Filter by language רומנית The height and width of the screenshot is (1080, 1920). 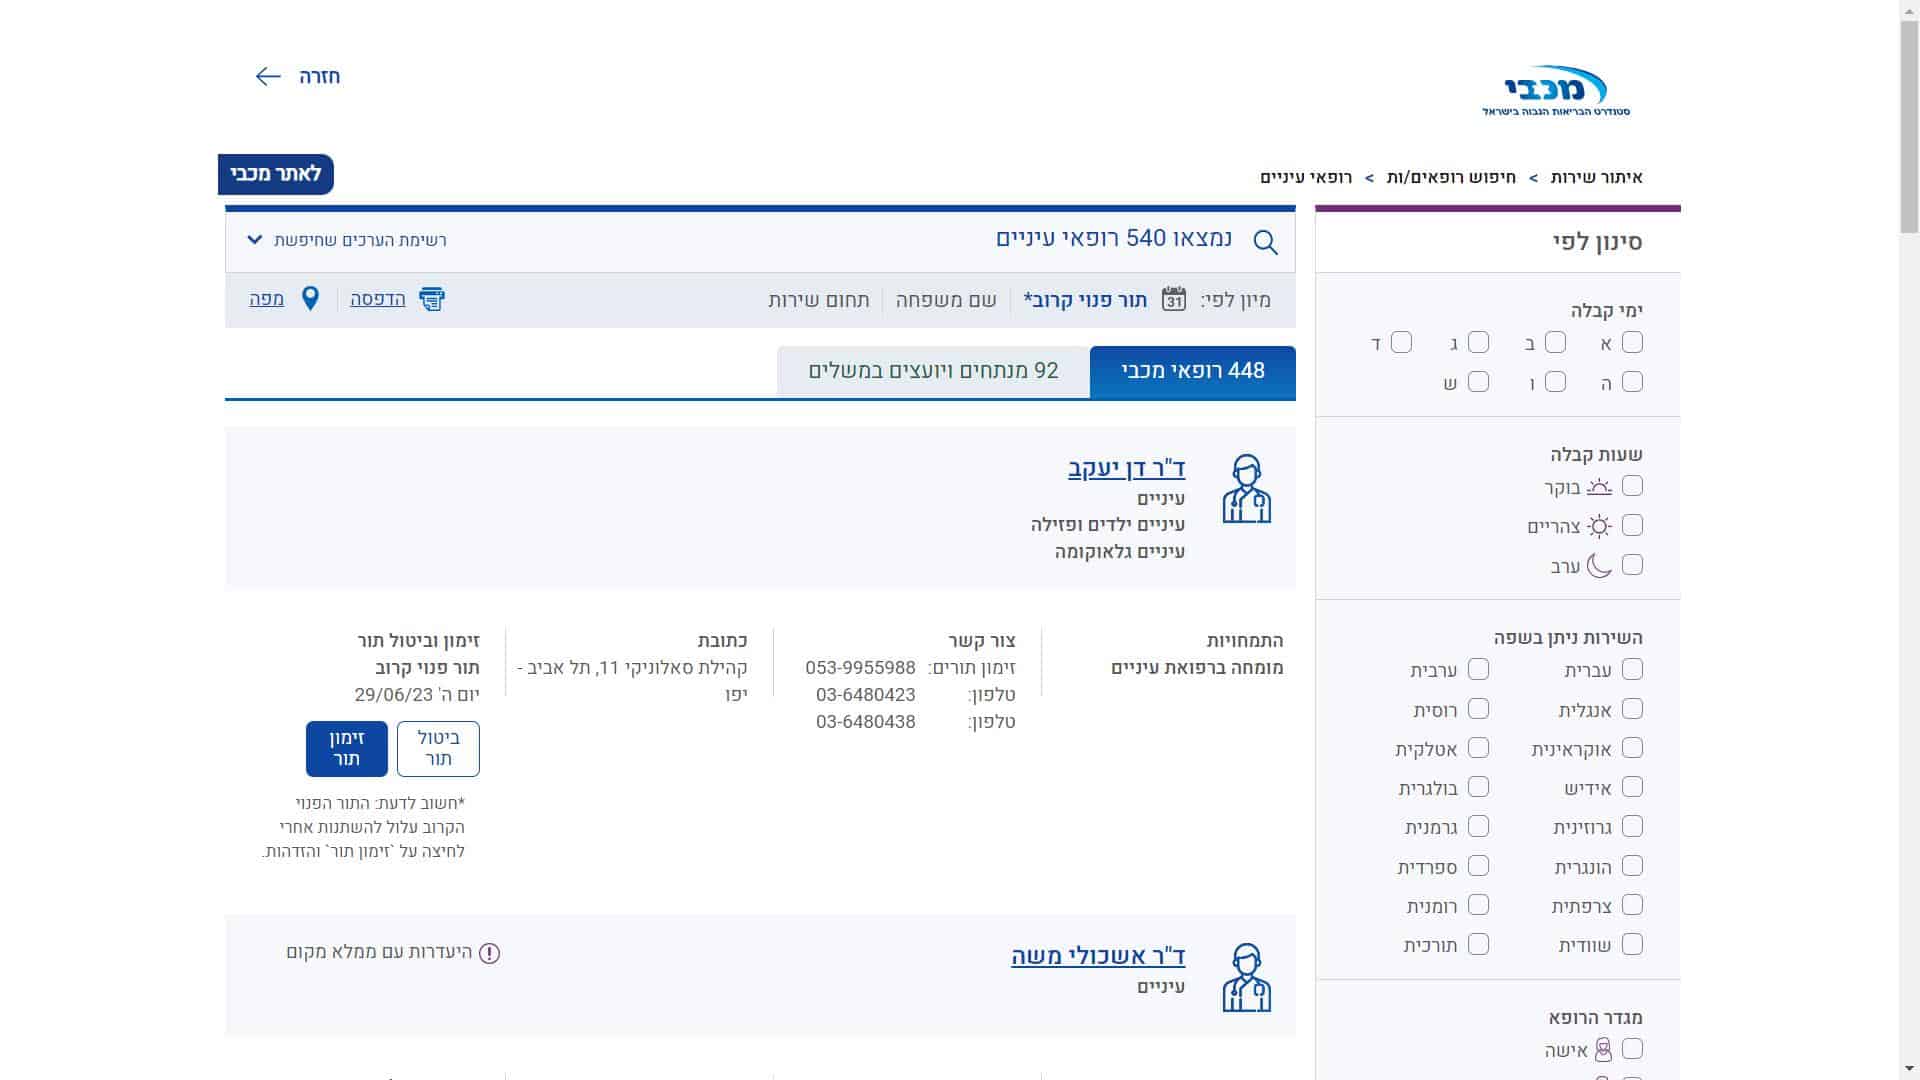pos(1478,904)
